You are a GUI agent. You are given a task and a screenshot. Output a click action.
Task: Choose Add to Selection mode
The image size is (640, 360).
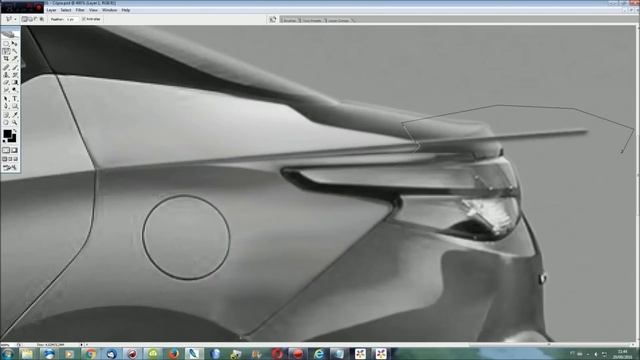pos(30,19)
